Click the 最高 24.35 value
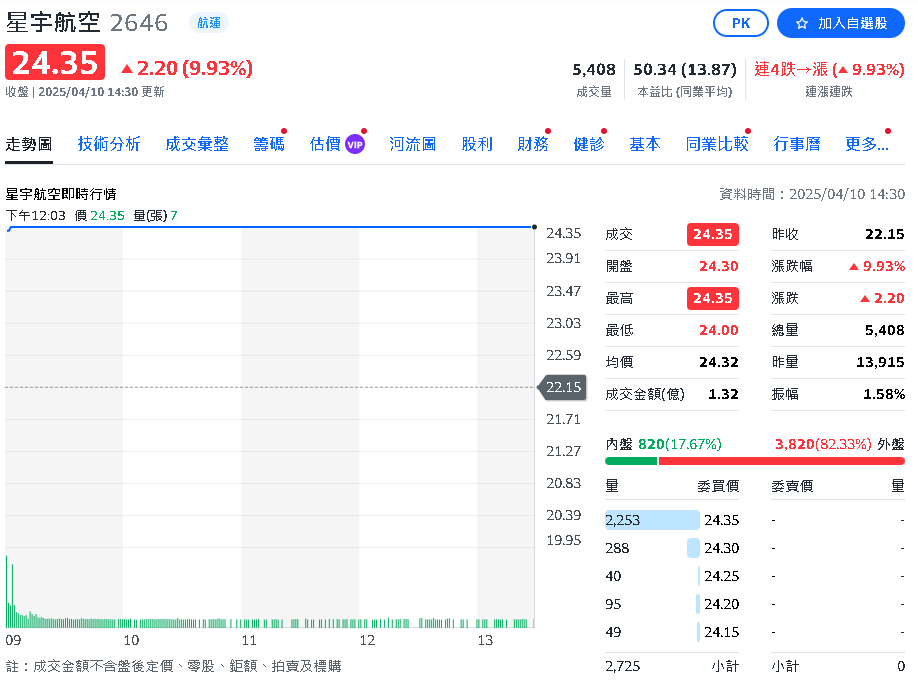Image resolution: width=918 pixels, height=687 pixels. [713, 298]
